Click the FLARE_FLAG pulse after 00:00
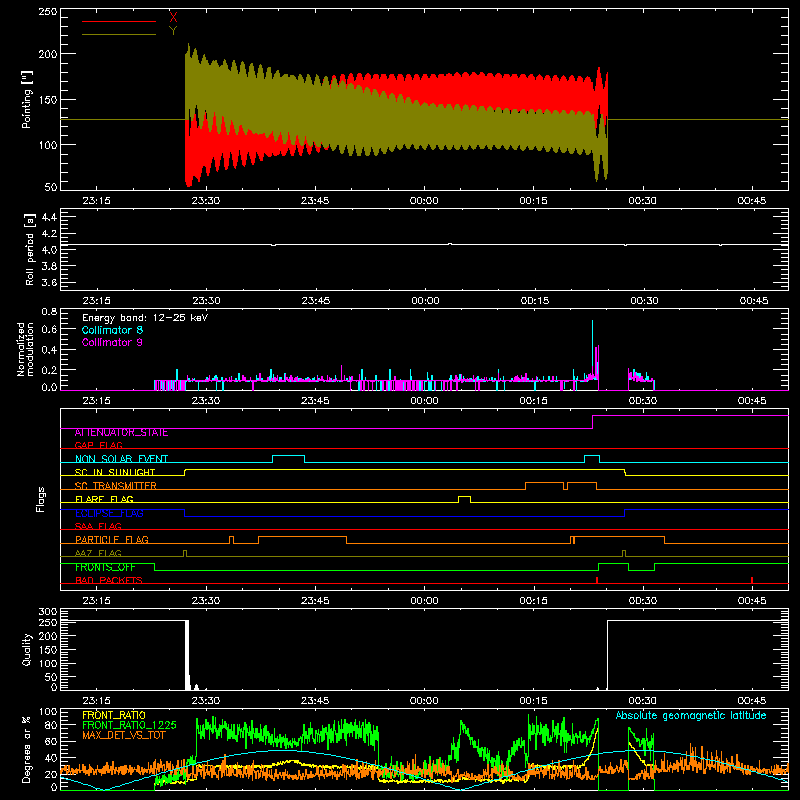 point(464,499)
